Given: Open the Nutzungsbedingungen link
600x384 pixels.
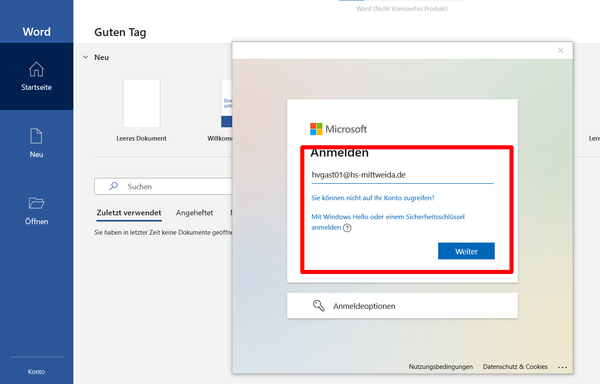Looking at the screenshot, I should (441, 366).
